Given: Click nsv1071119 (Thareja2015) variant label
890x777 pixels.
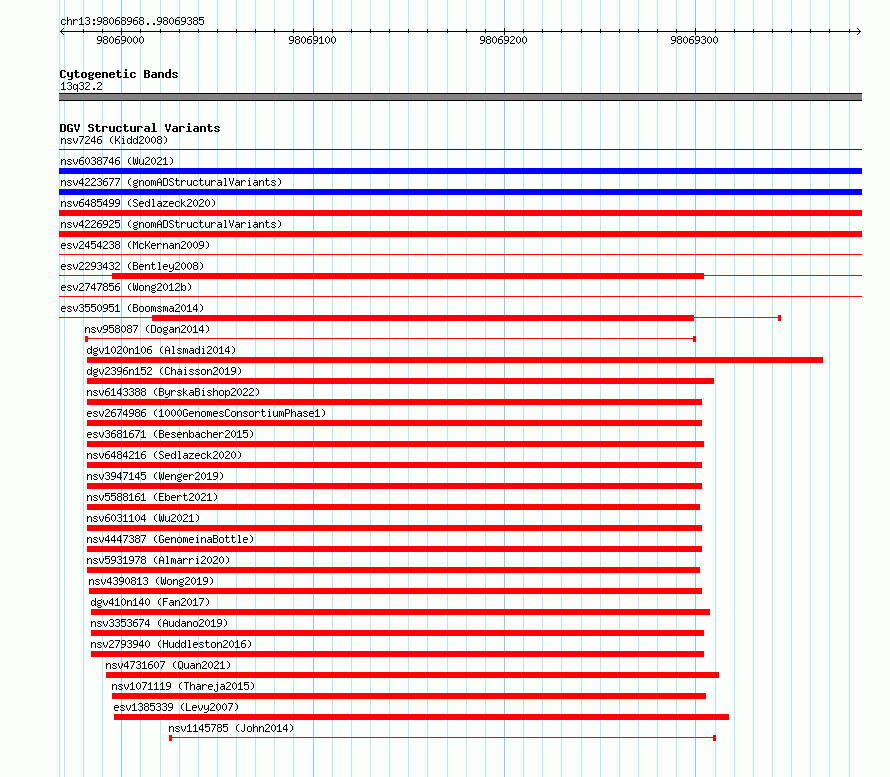Looking at the screenshot, I should coord(183,686).
